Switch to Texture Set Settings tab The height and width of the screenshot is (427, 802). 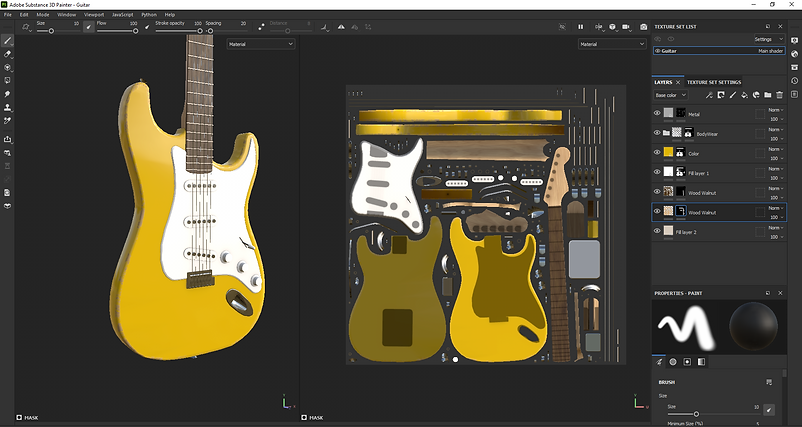pos(713,82)
